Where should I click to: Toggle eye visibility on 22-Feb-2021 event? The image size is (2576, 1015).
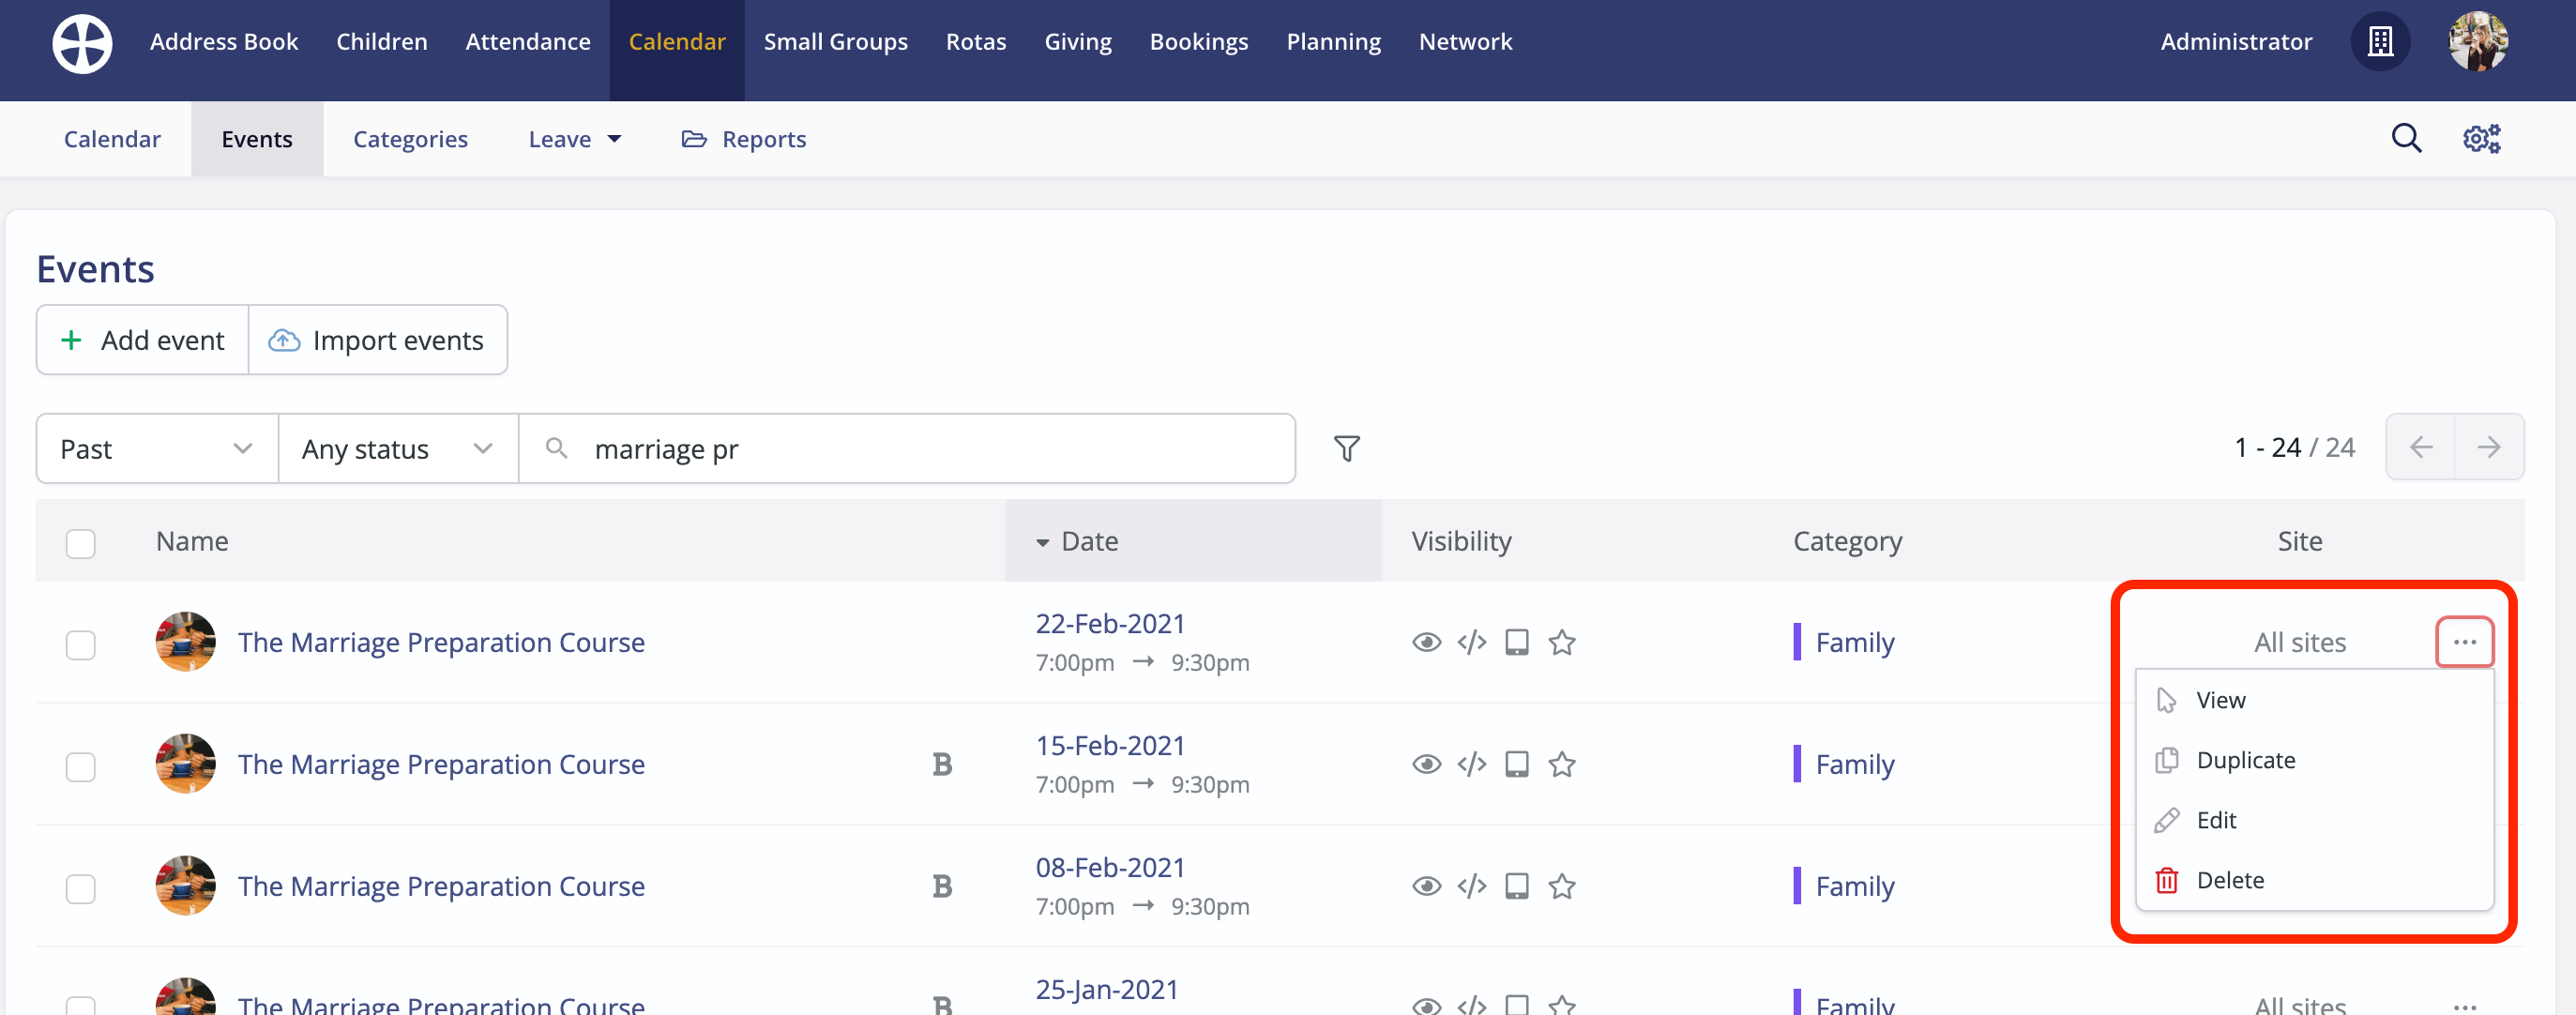(1426, 642)
